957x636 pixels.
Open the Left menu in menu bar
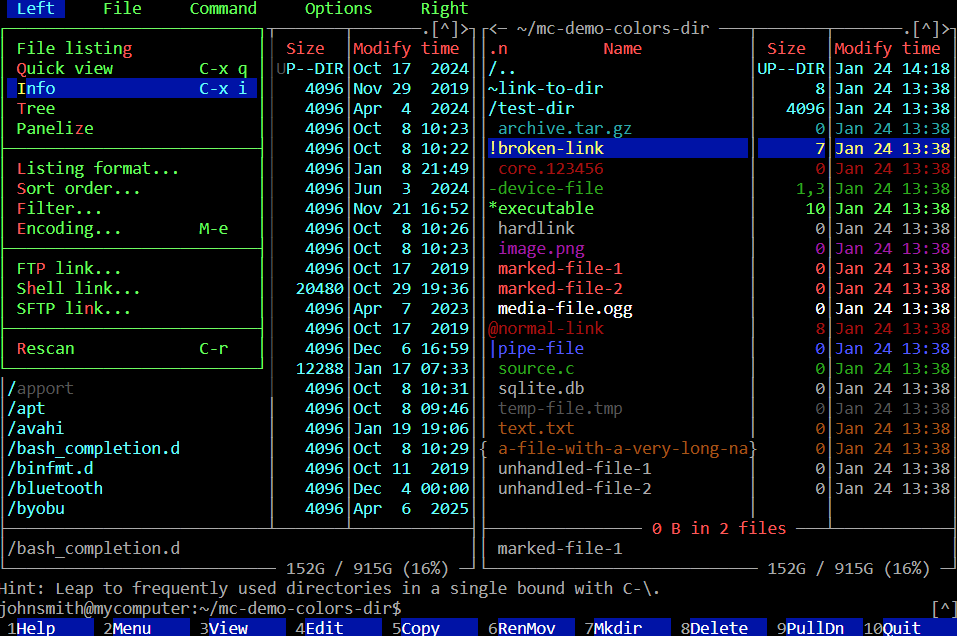click(35, 8)
